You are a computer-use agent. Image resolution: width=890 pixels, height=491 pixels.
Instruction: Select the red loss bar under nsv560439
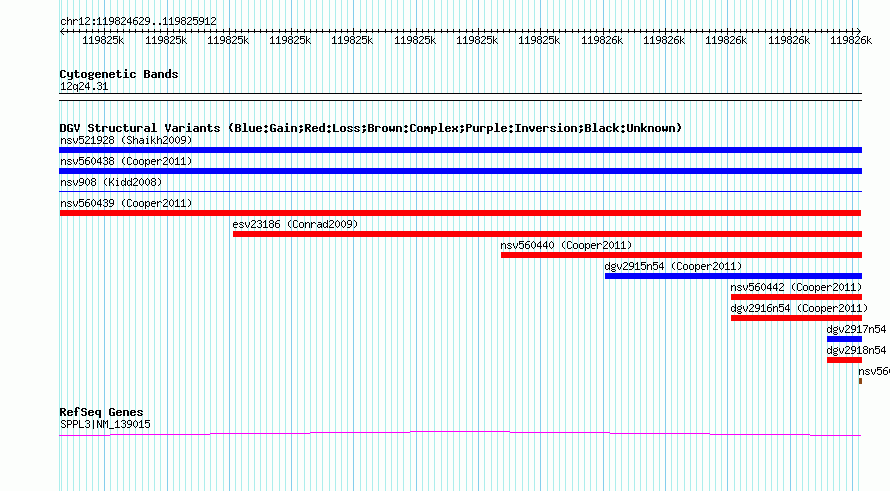tap(460, 213)
